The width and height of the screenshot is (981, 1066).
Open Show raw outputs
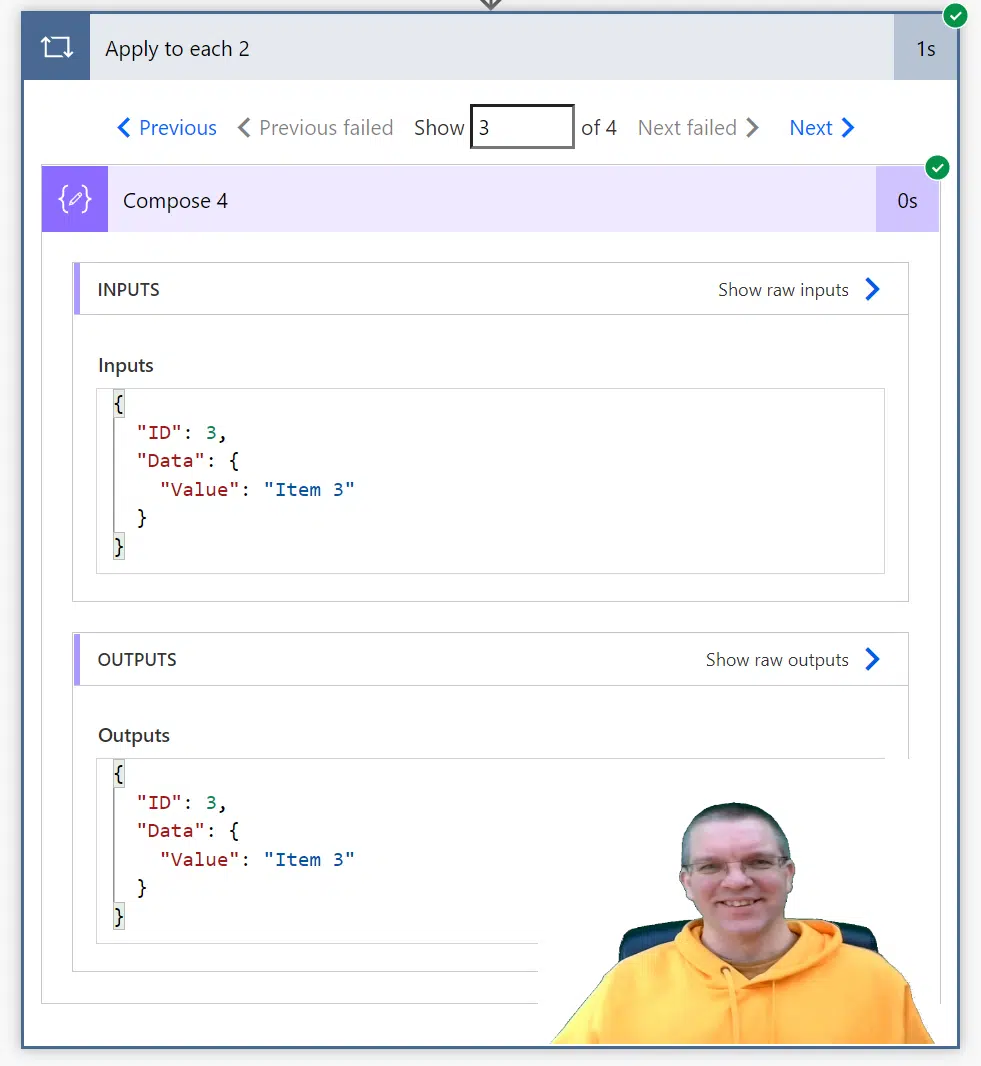click(777, 659)
